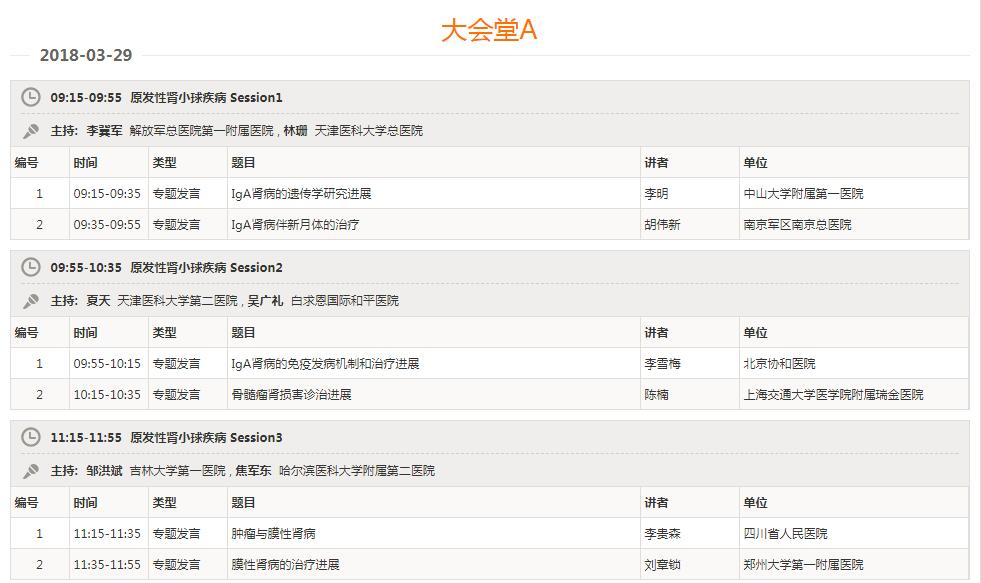Image resolution: width=981 pixels, height=583 pixels.
Task: Click the clock icon for Session2
Action: (x=29, y=268)
